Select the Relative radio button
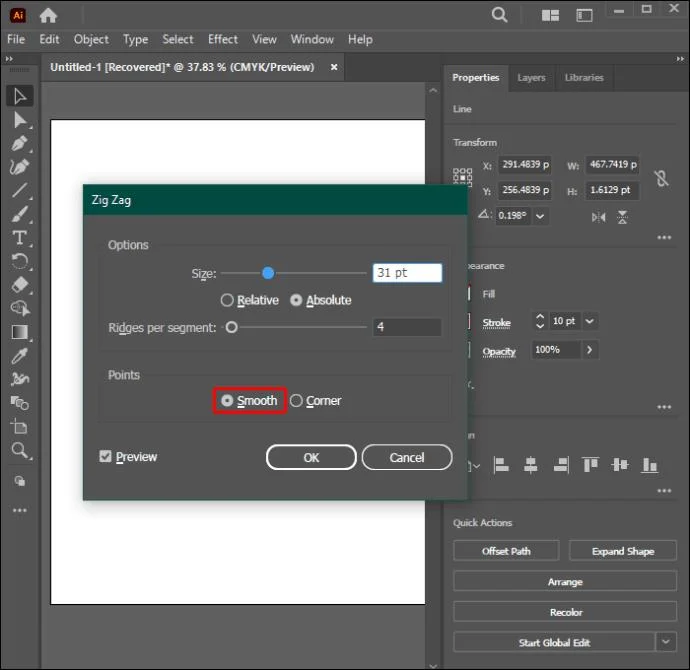This screenshot has width=690, height=670. [227, 300]
